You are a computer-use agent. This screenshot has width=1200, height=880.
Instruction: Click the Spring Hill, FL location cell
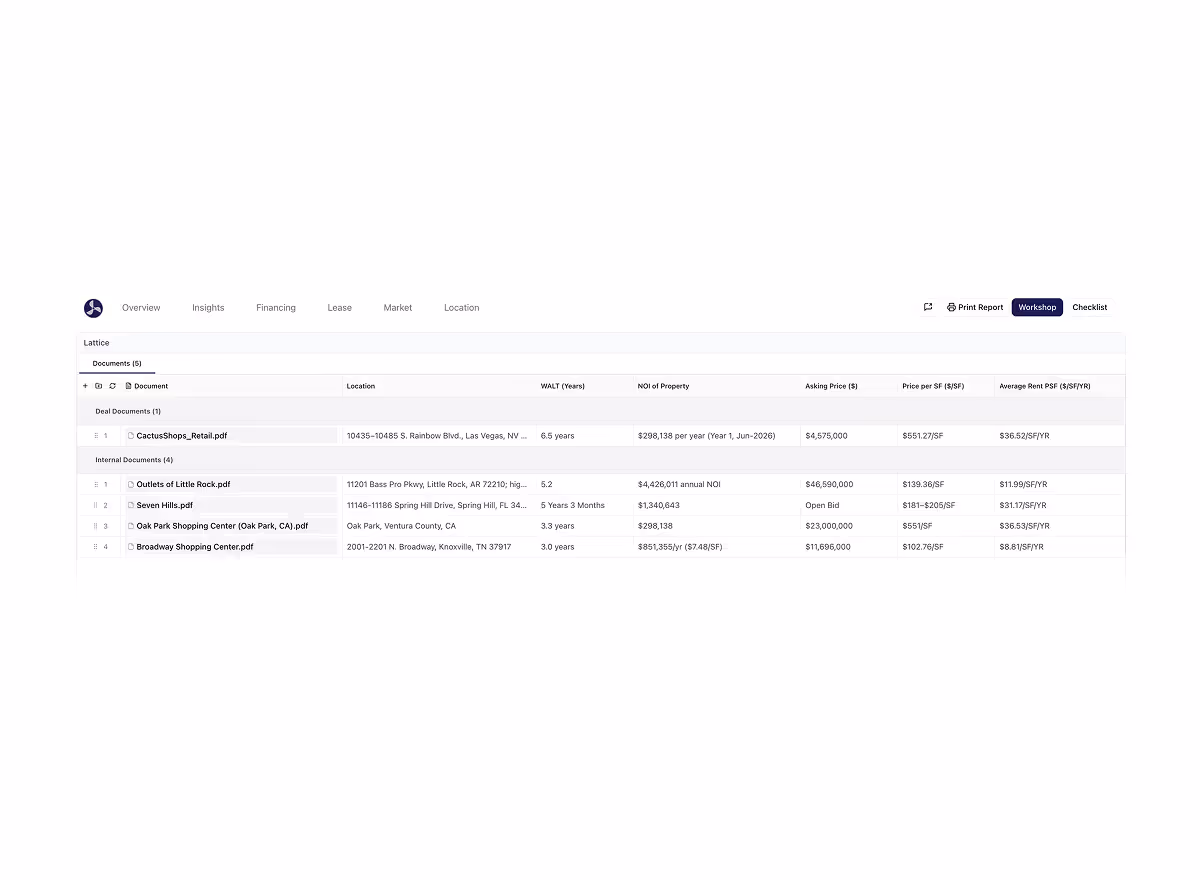(x=437, y=505)
